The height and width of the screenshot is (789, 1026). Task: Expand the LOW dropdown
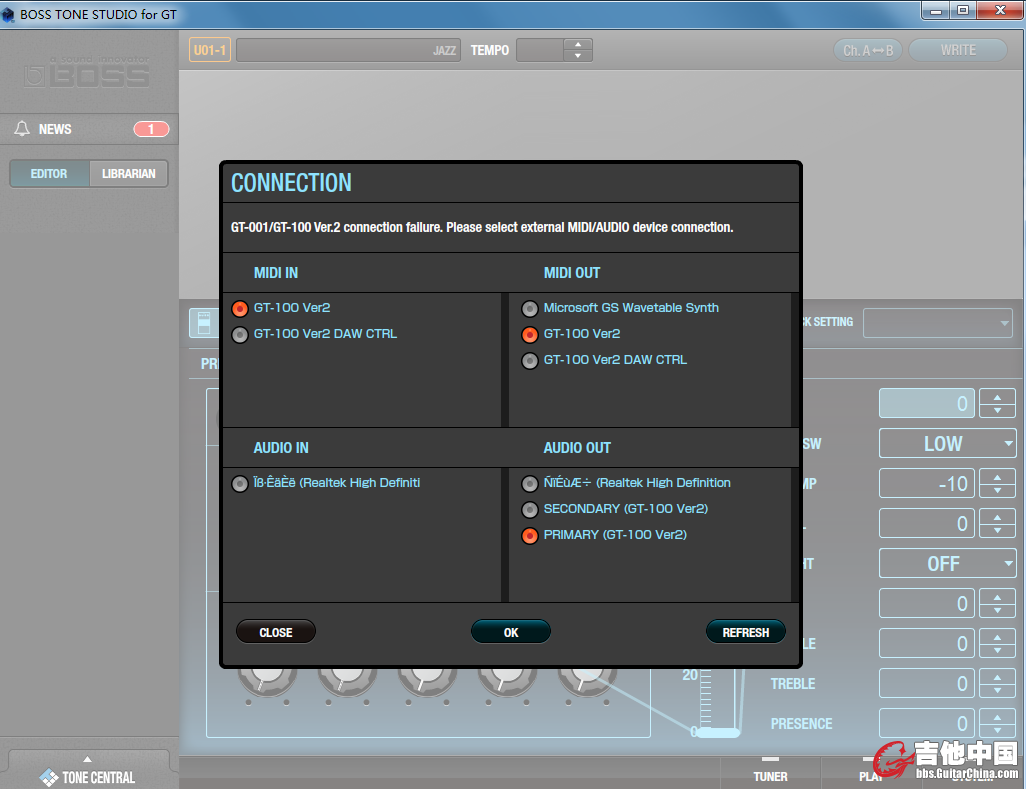(947, 444)
